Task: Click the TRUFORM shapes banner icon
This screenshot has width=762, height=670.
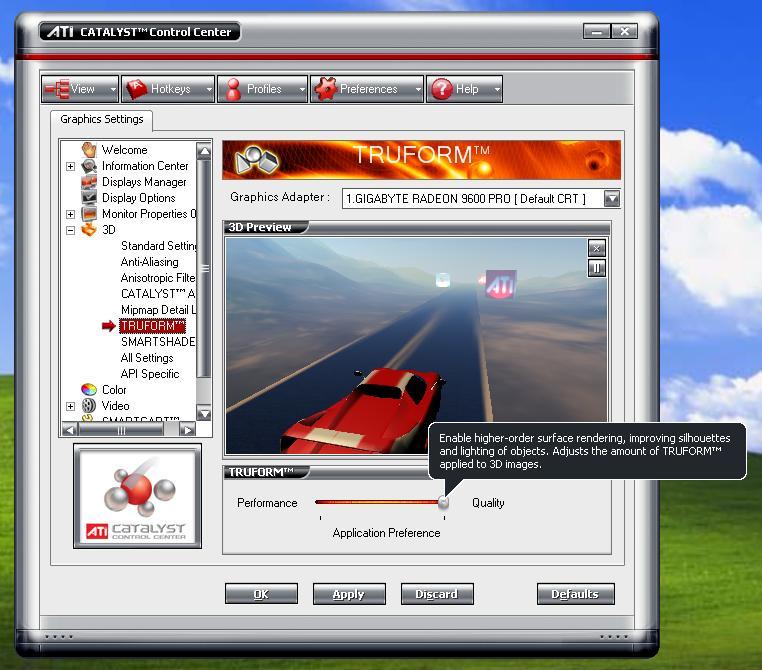Action: [x=256, y=160]
